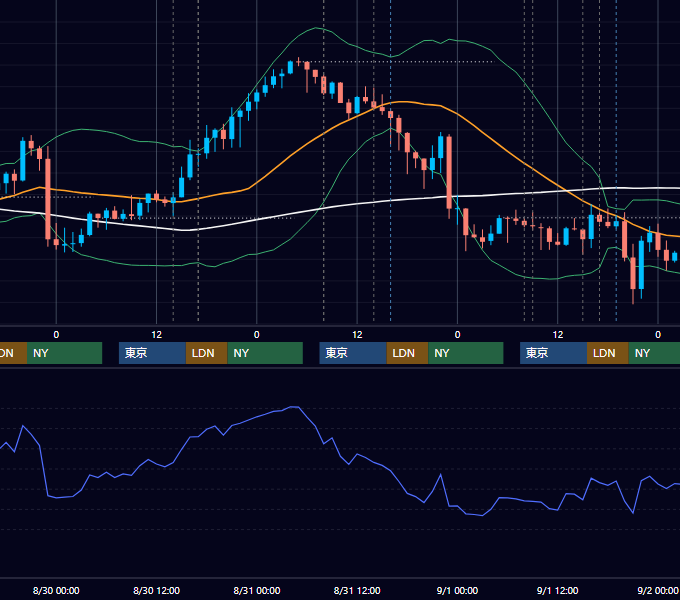Select the NY session block spanning 8/31 00:00
Image resolution: width=680 pixels, height=600 pixels.
point(265,353)
